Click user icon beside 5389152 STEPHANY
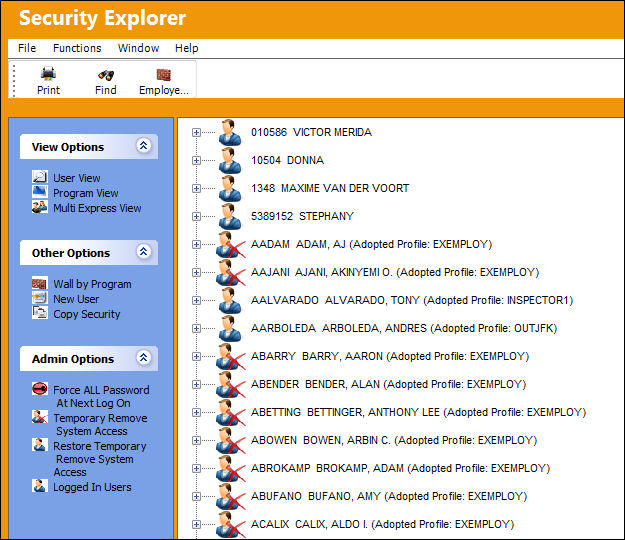The height and width of the screenshot is (540, 625). (x=230, y=216)
